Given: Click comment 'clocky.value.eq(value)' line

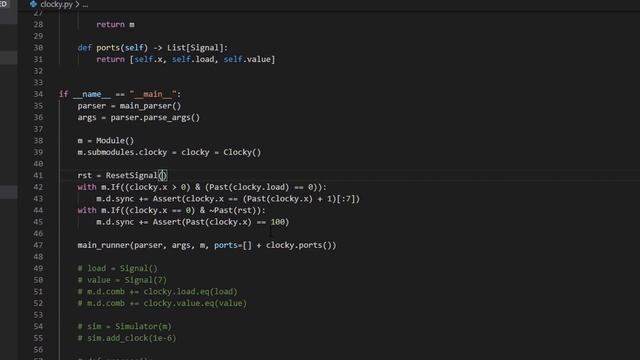Looking at the screenshot, I should tap(162, 304).
